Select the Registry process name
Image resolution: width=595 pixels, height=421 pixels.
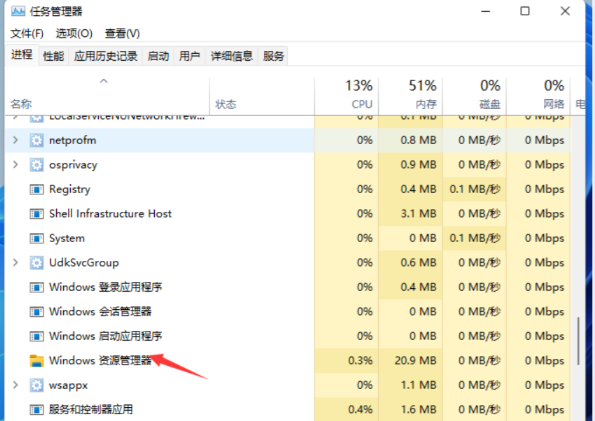tap(70, 189)
